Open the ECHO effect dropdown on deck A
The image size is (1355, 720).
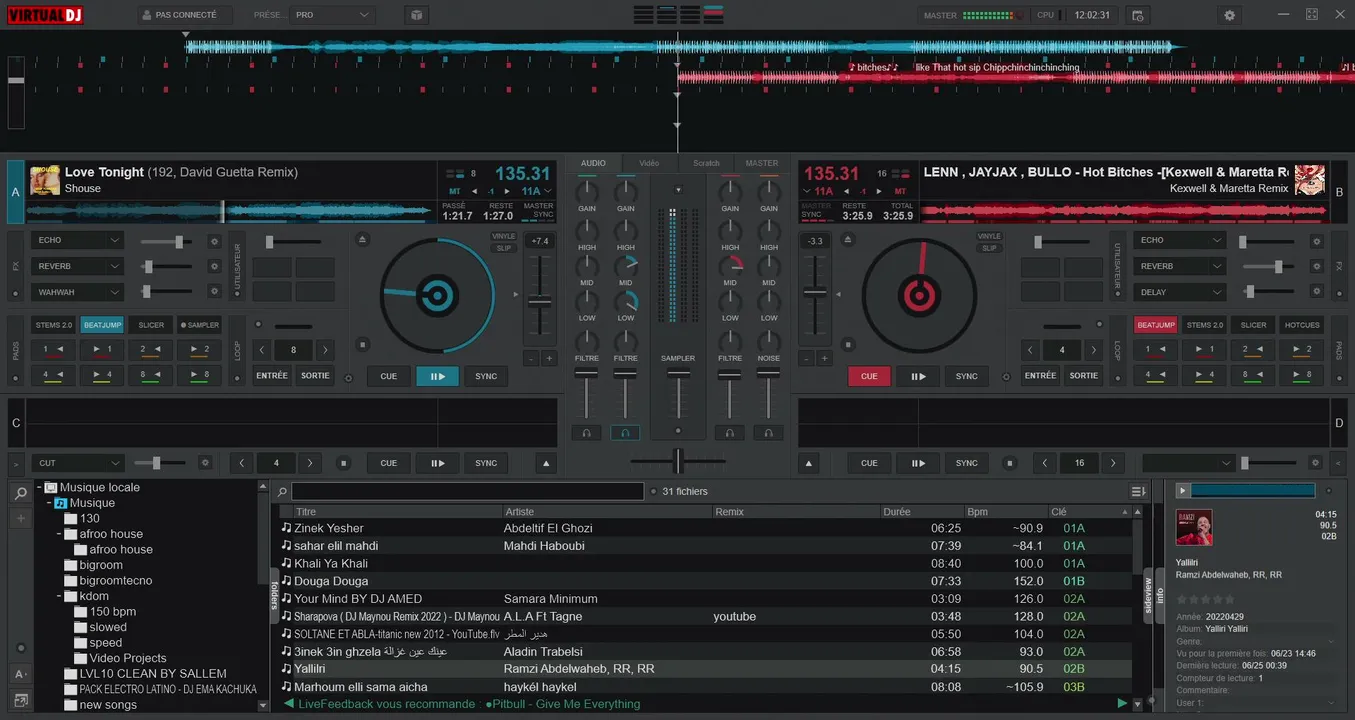coord(78,241)
